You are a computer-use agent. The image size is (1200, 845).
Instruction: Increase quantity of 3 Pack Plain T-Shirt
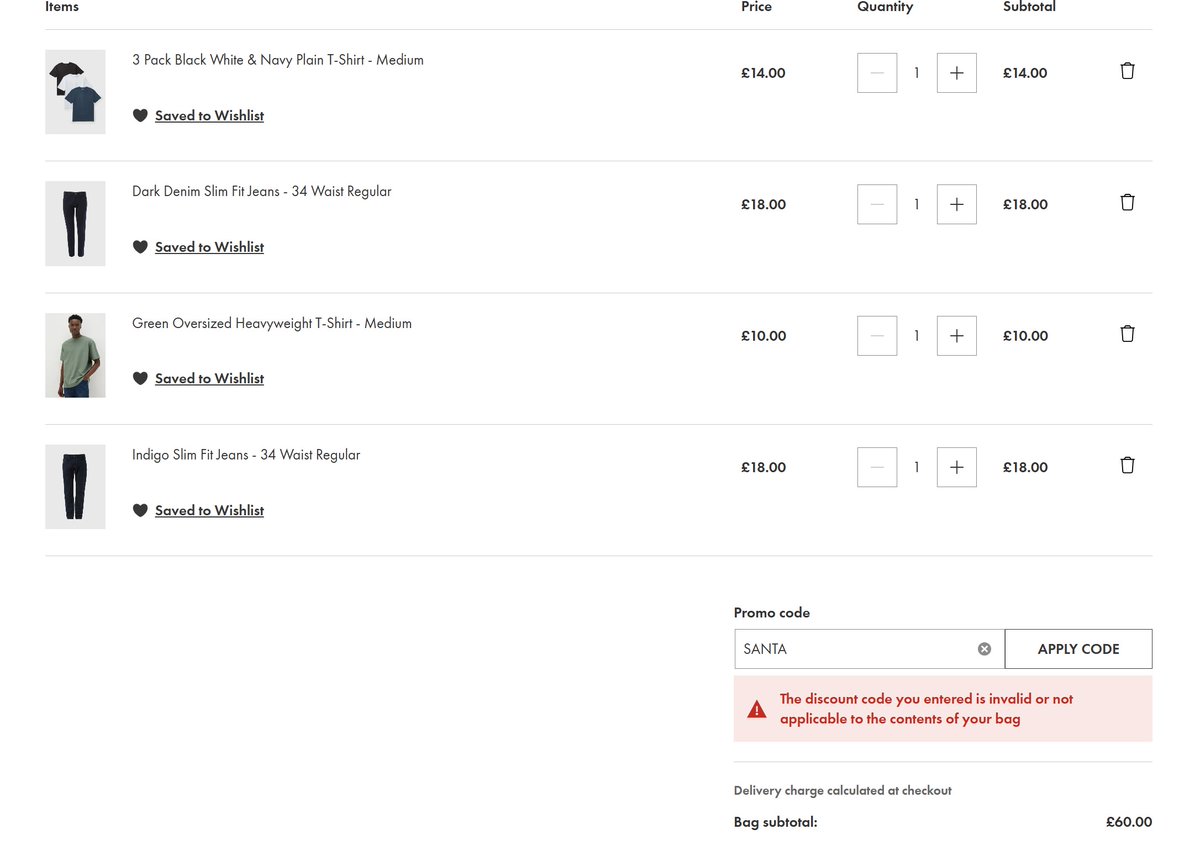[x=956, y=73]
